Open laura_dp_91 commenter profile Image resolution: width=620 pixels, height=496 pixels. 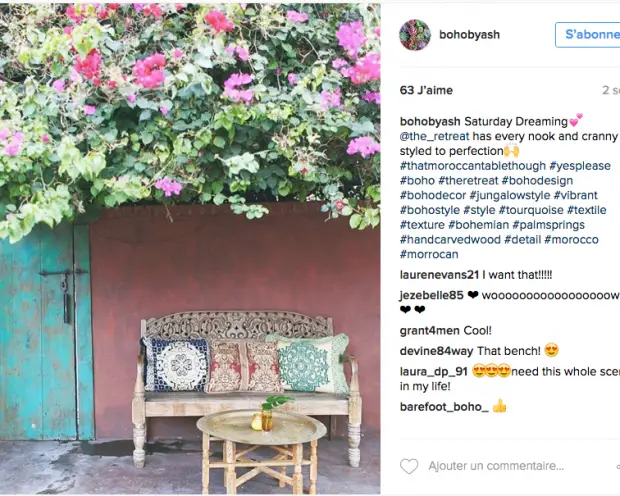pyautogui.click(x=434, y=372)
